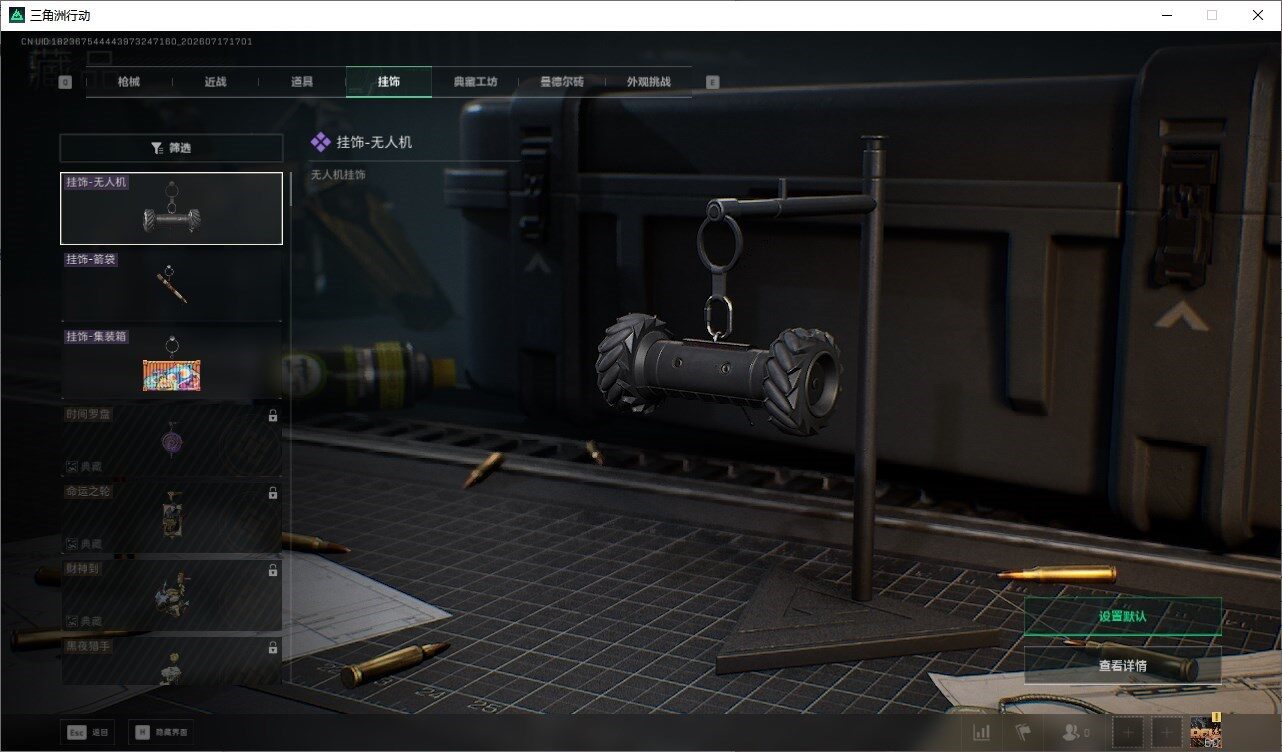The height and width of the screenshot is (752, 1282).
Task: Click the charm list scrollbar
Action: (x=291, y=188)
